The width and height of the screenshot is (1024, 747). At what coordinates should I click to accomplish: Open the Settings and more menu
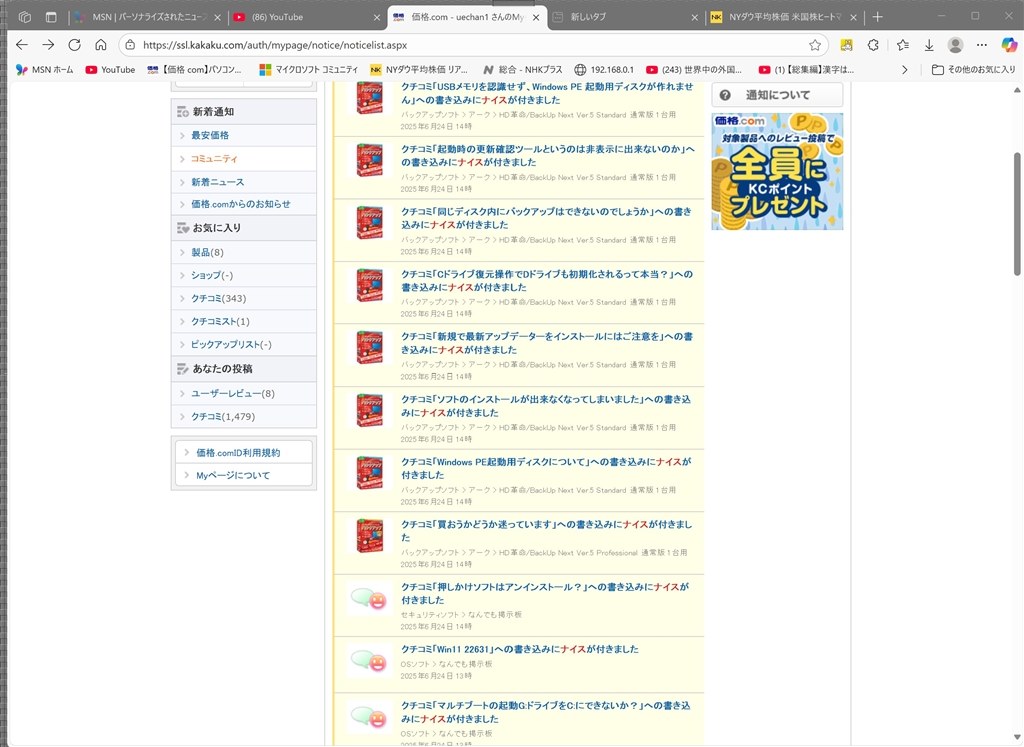982,45
